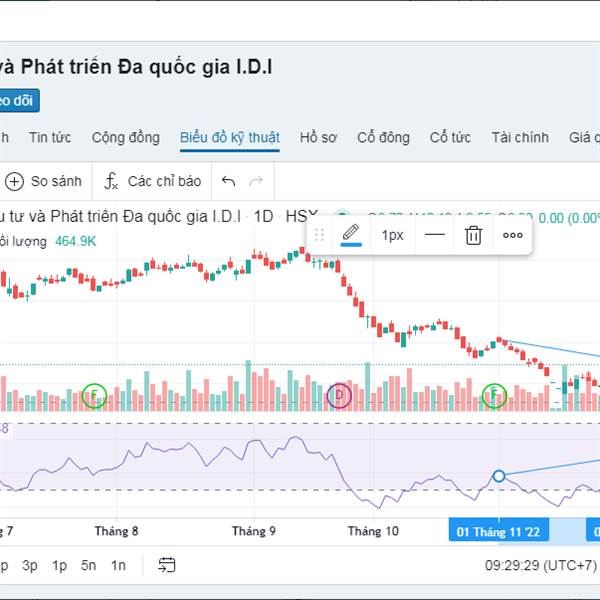600x600 pixels.
Task: Switch to the Tin tức tab
Action: 49,137
